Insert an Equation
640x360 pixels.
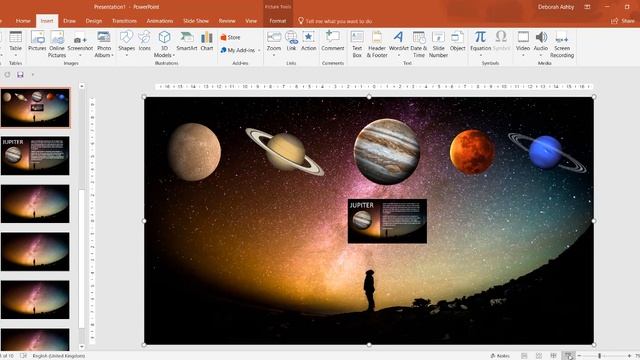pos(480,42)
